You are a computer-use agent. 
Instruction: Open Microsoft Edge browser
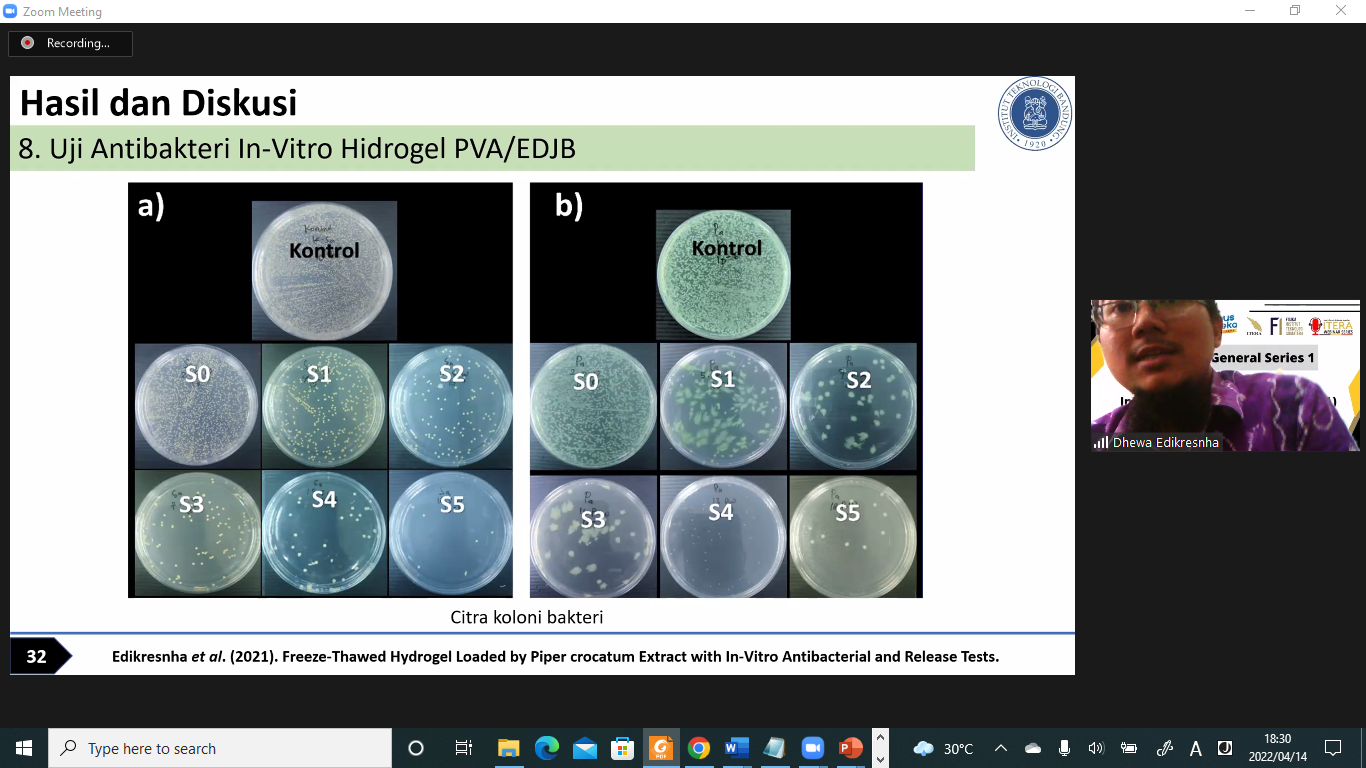point(547,748)
